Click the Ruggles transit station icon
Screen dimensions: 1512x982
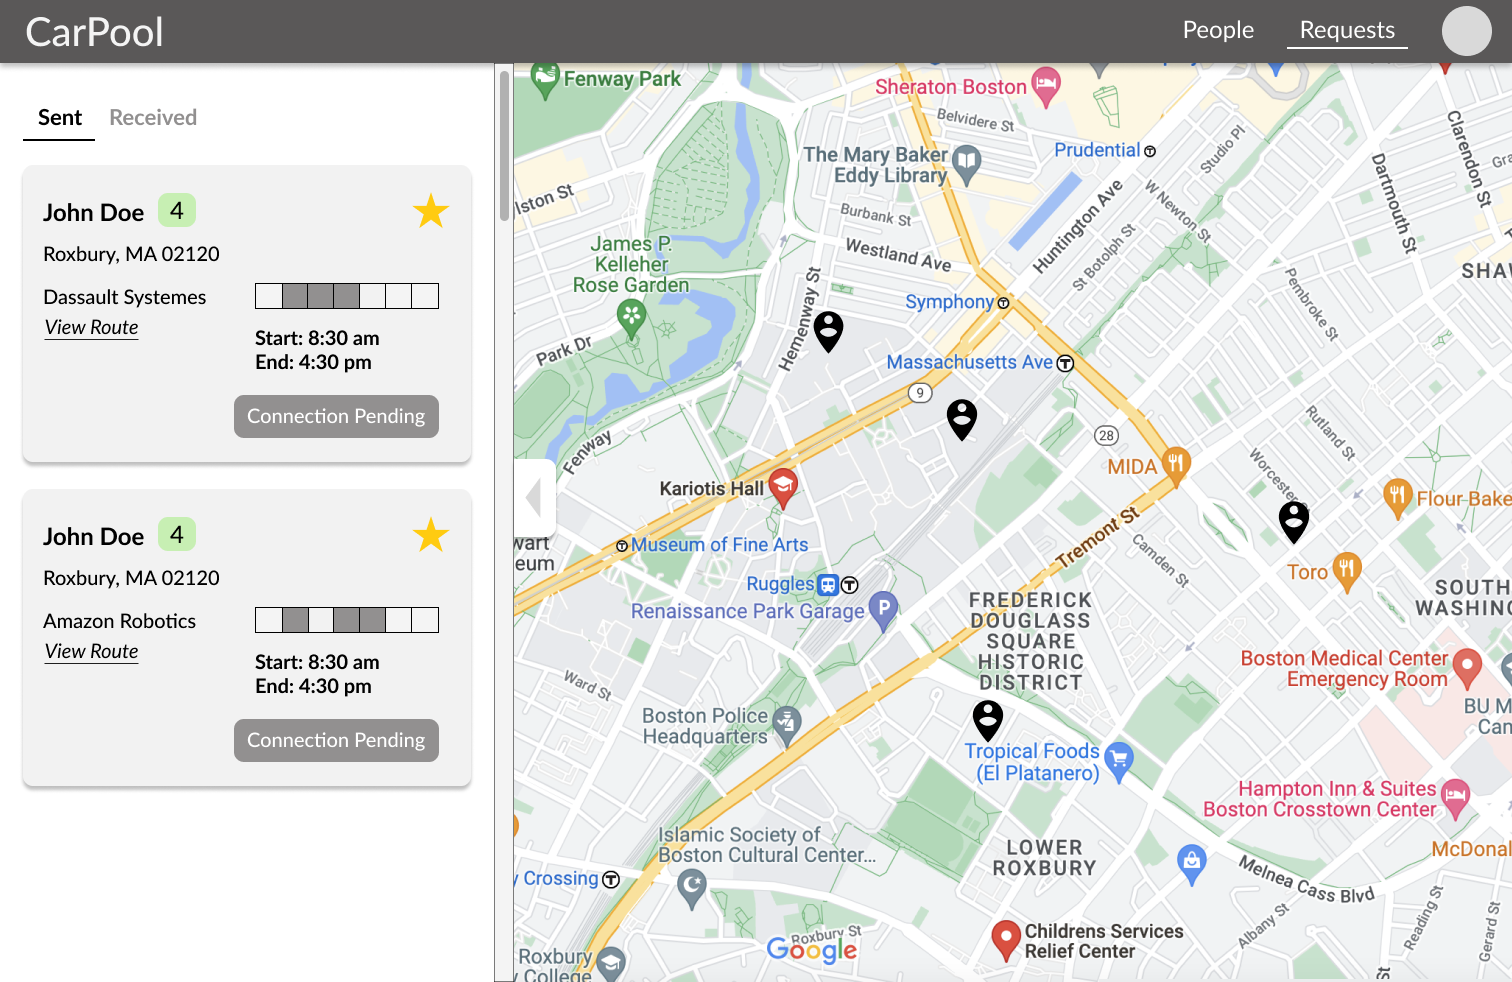[828, 585]
